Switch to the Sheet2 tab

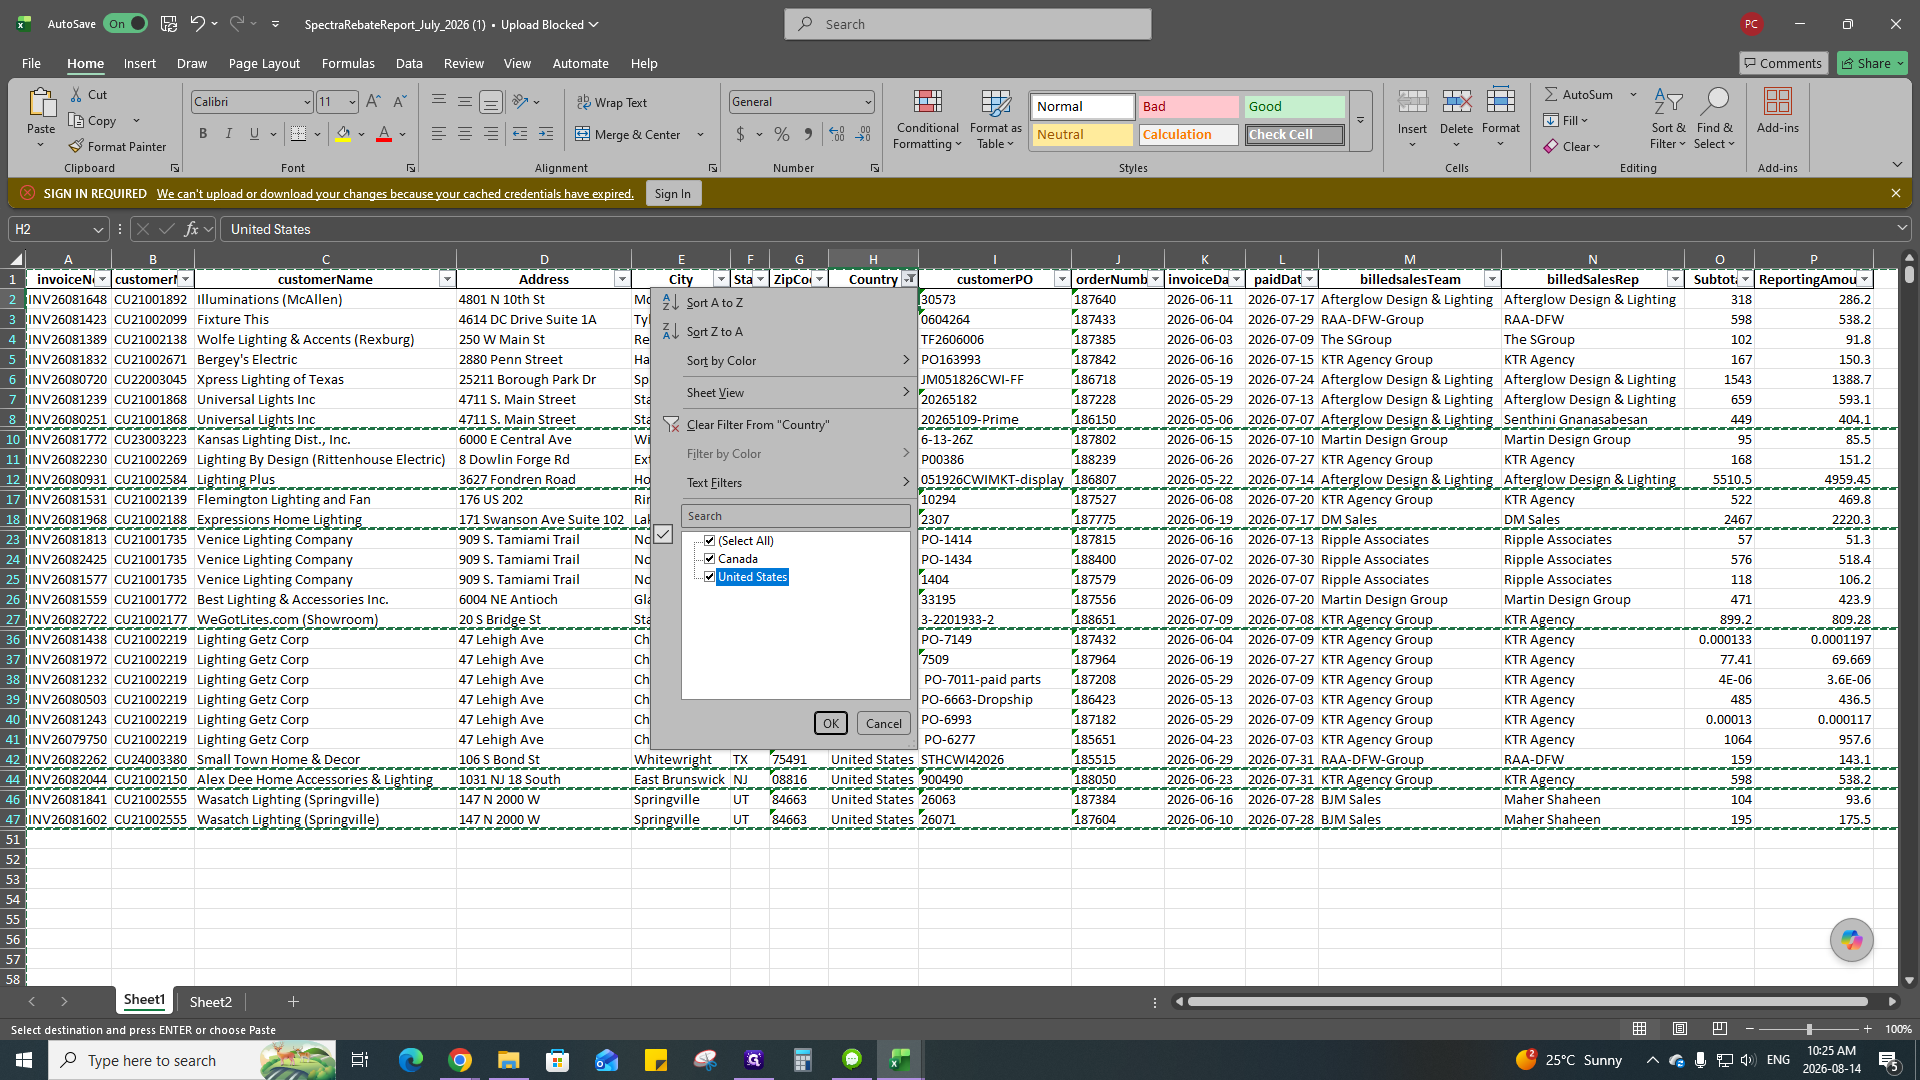click(x=210, y=1002)
